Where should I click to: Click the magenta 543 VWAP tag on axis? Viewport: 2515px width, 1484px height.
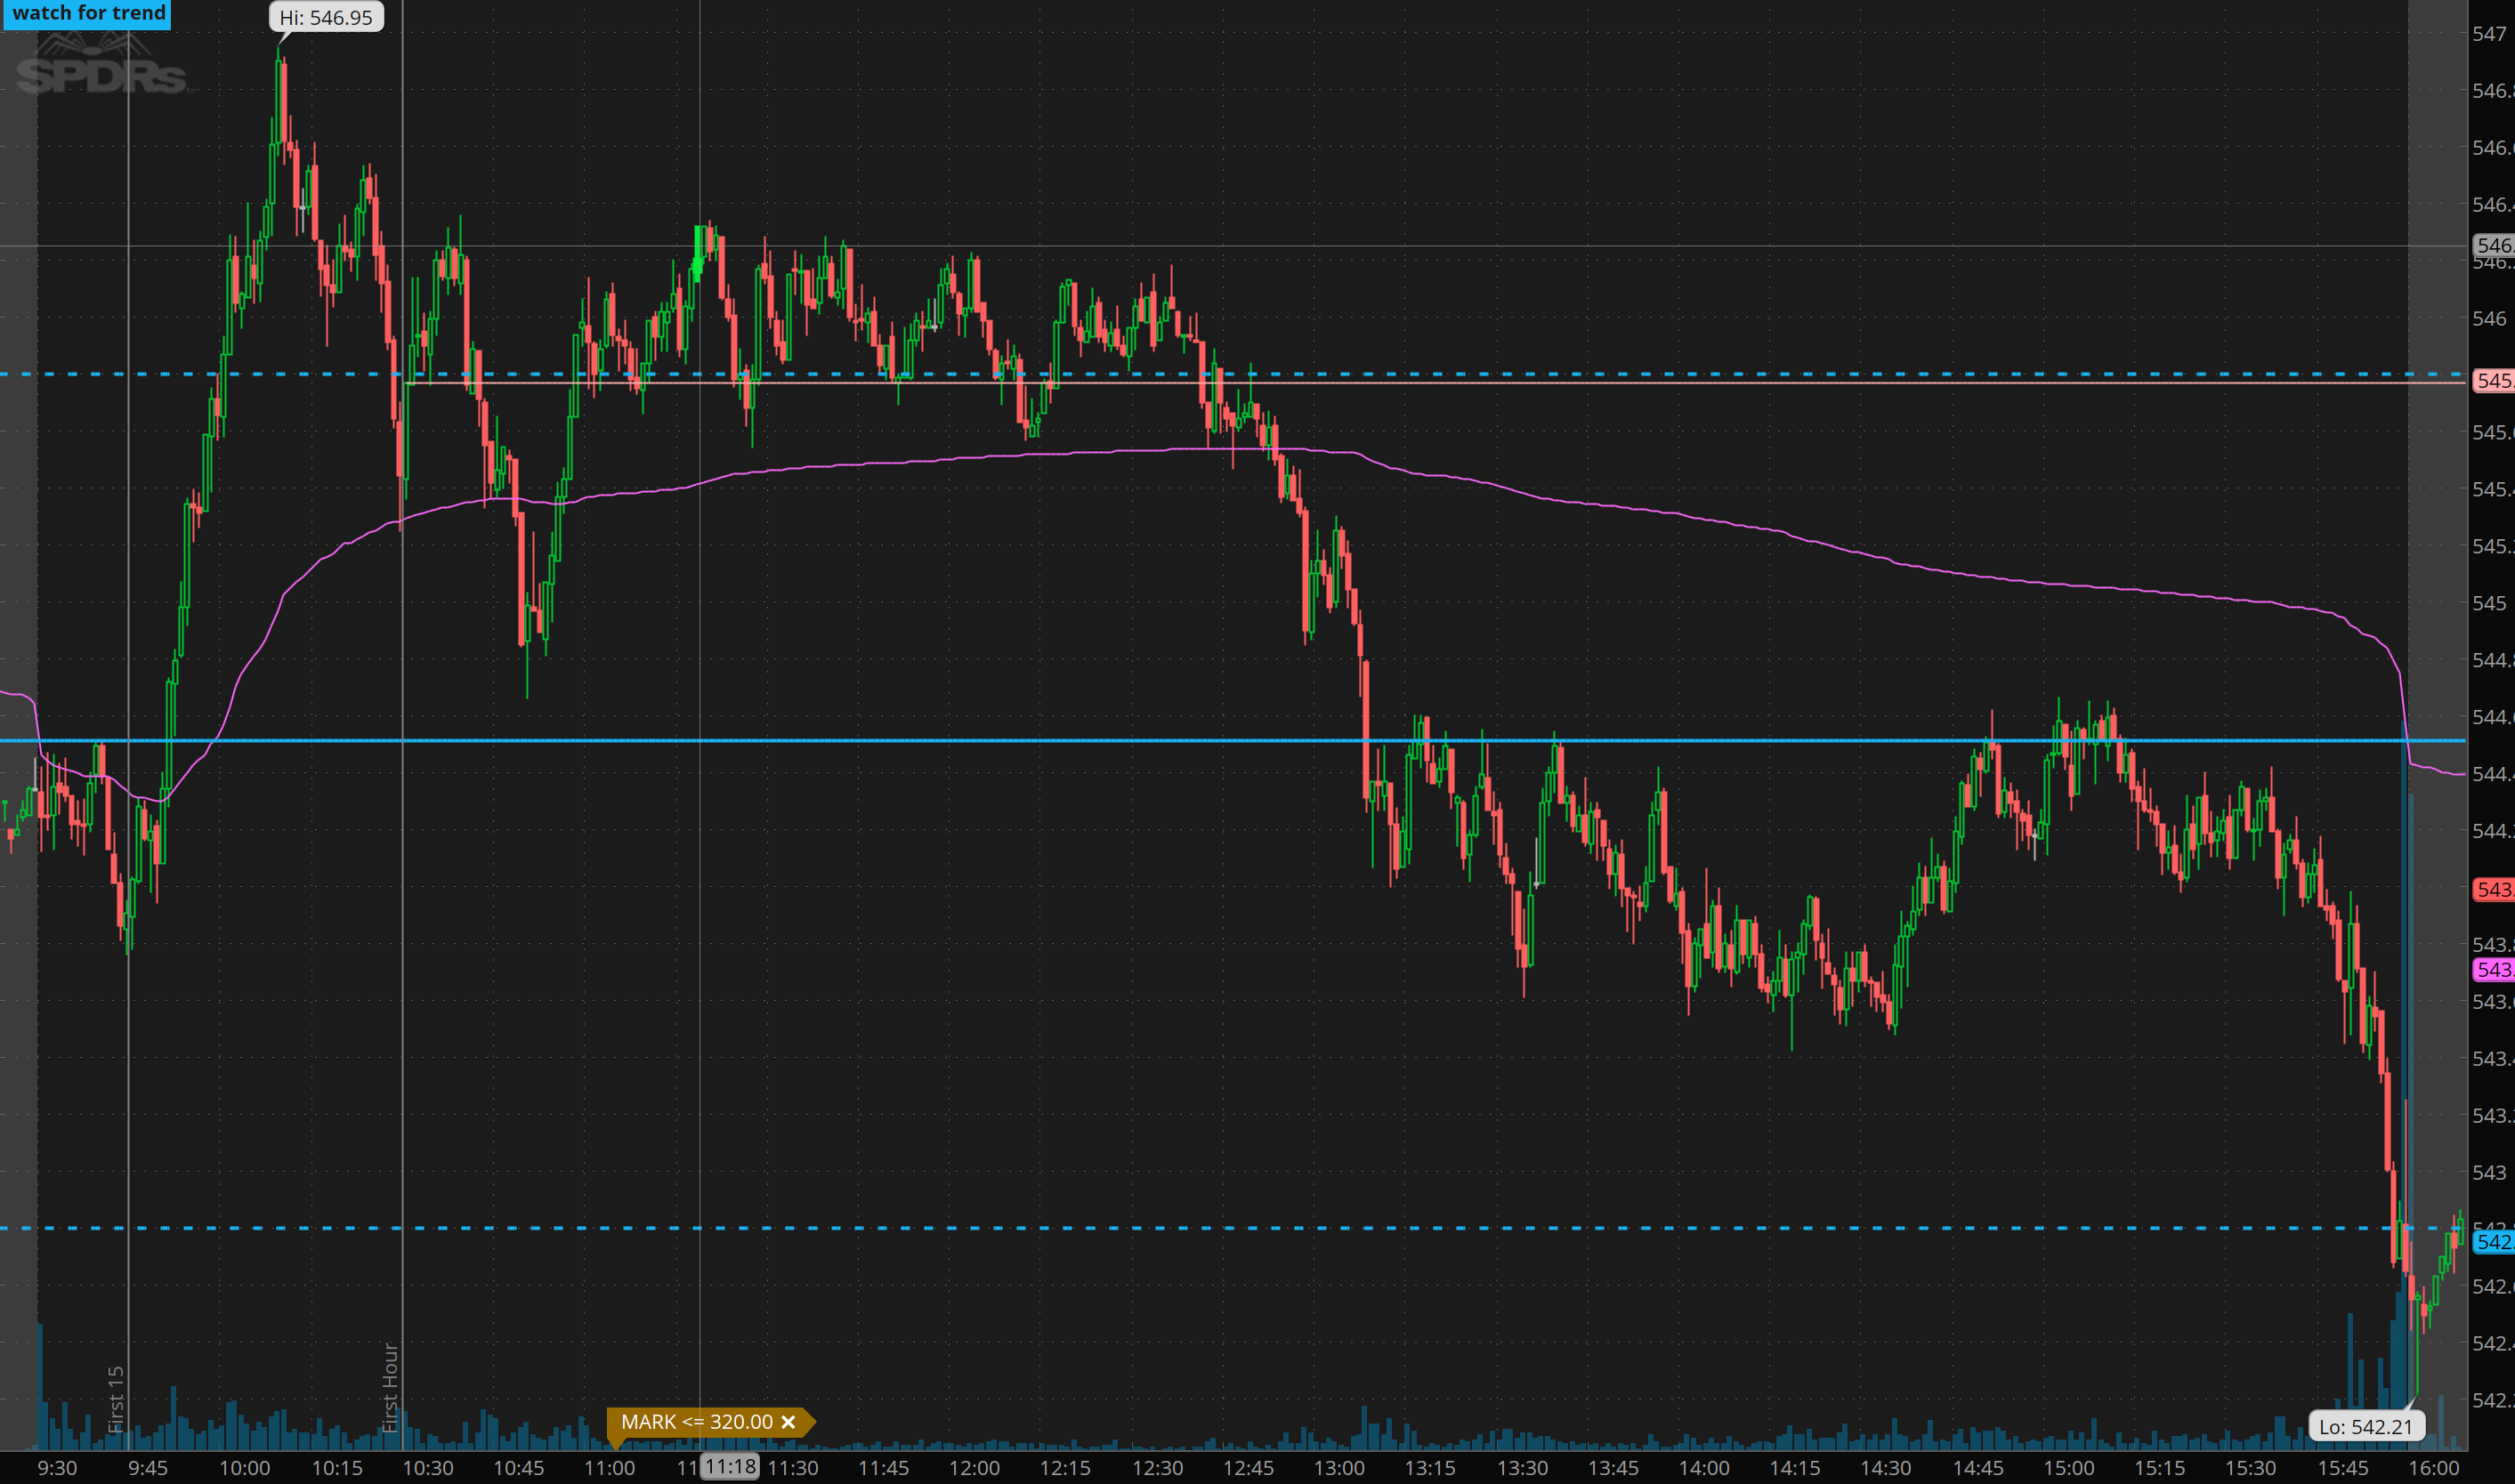pyautogui.click(x=2493, y=969)
